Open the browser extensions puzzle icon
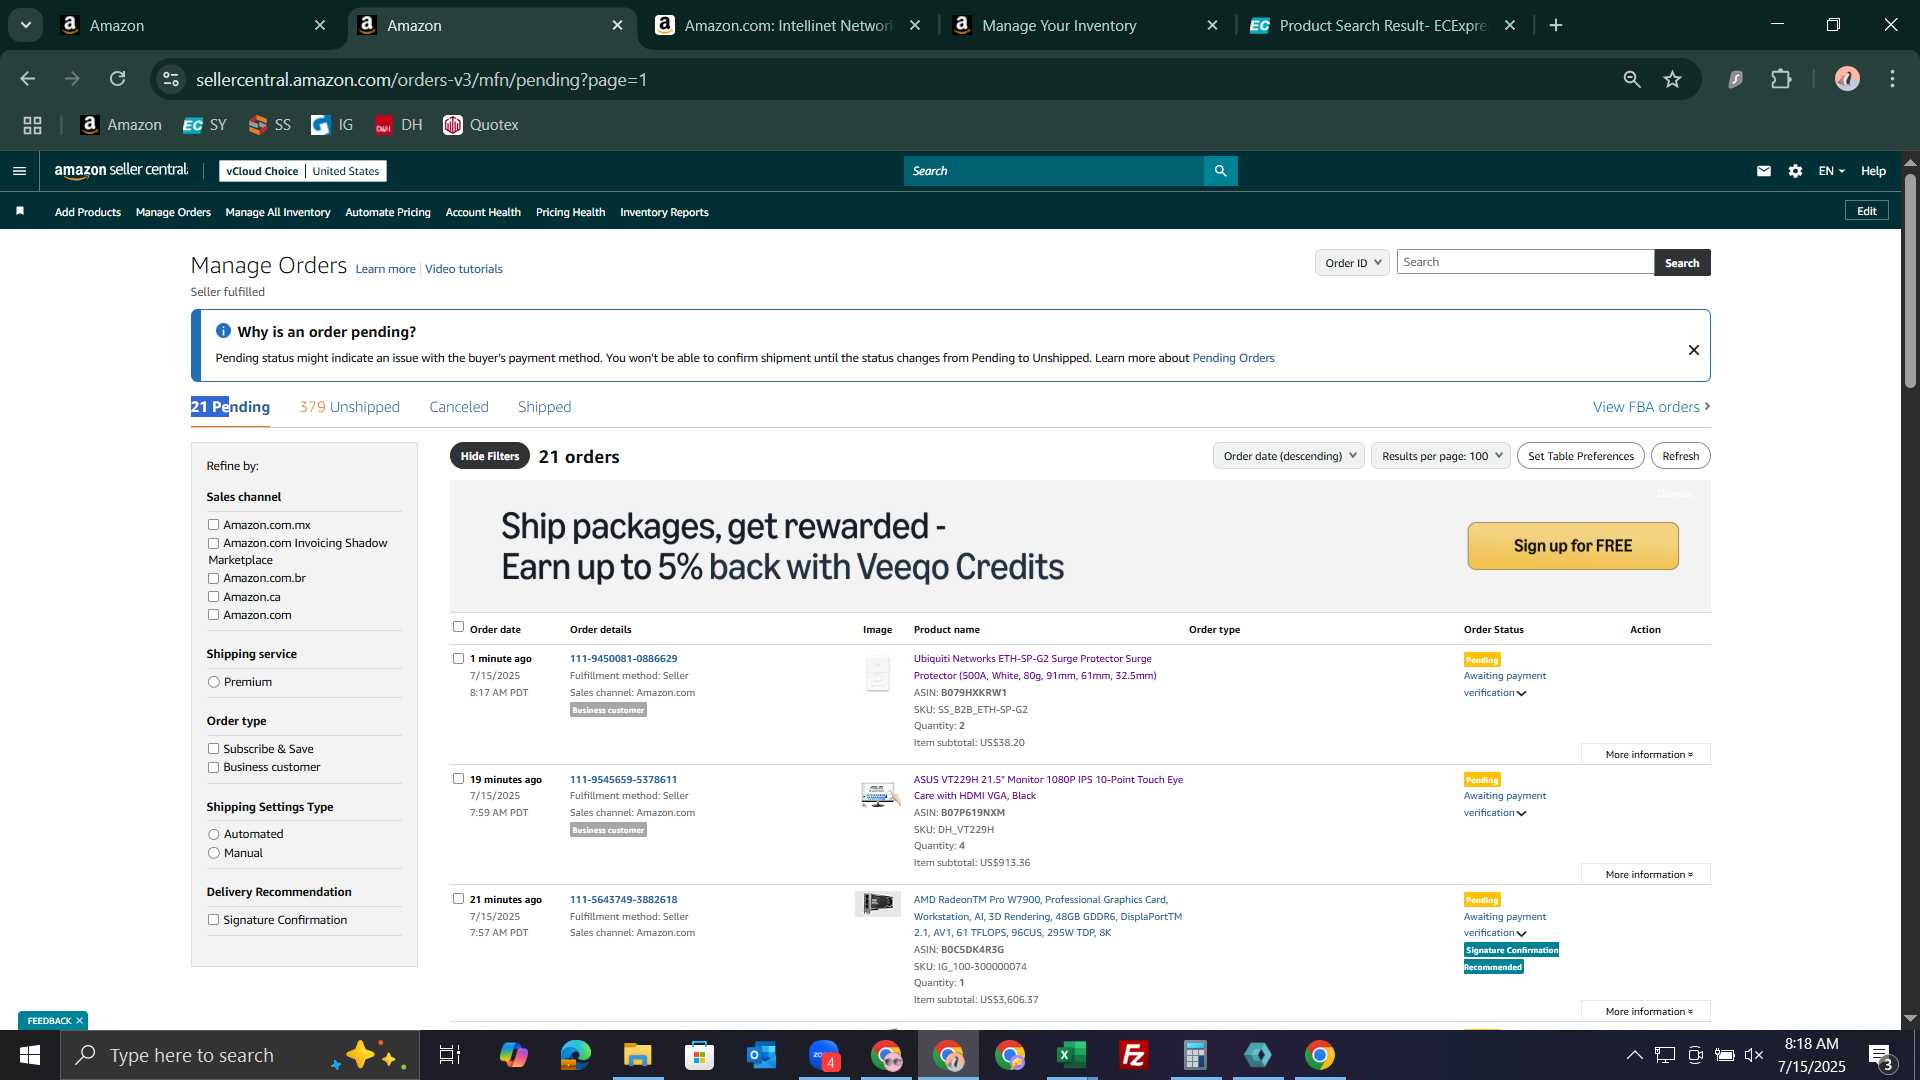The width and height of the screenshot is (1920, 1080). pos(1781,79)
